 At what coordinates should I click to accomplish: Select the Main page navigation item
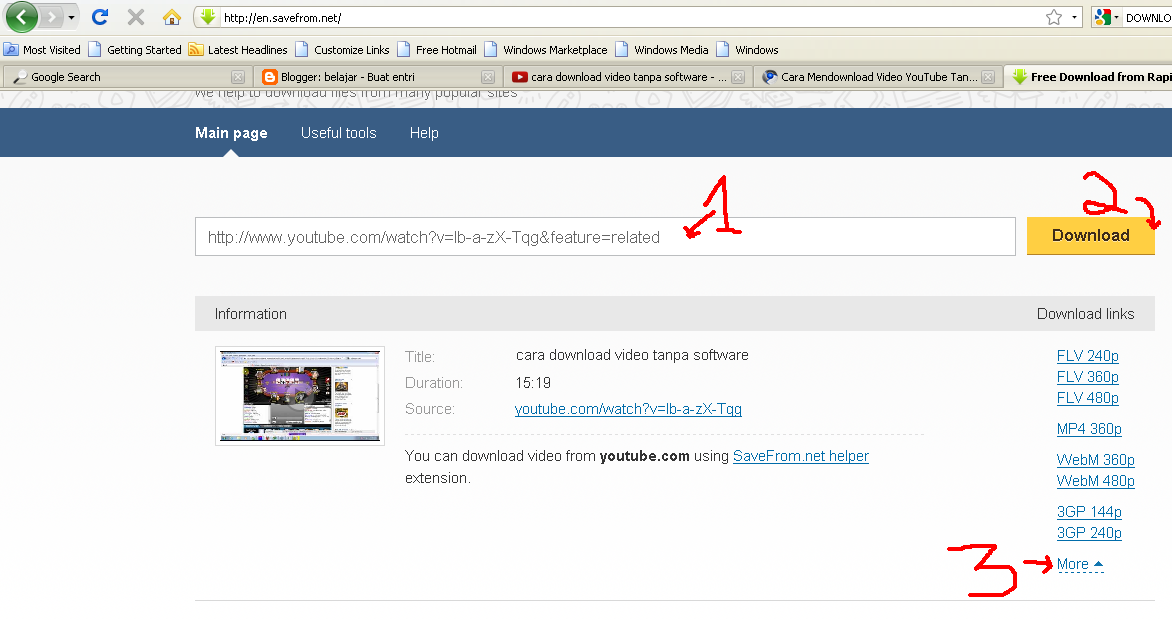coord(231,133)
